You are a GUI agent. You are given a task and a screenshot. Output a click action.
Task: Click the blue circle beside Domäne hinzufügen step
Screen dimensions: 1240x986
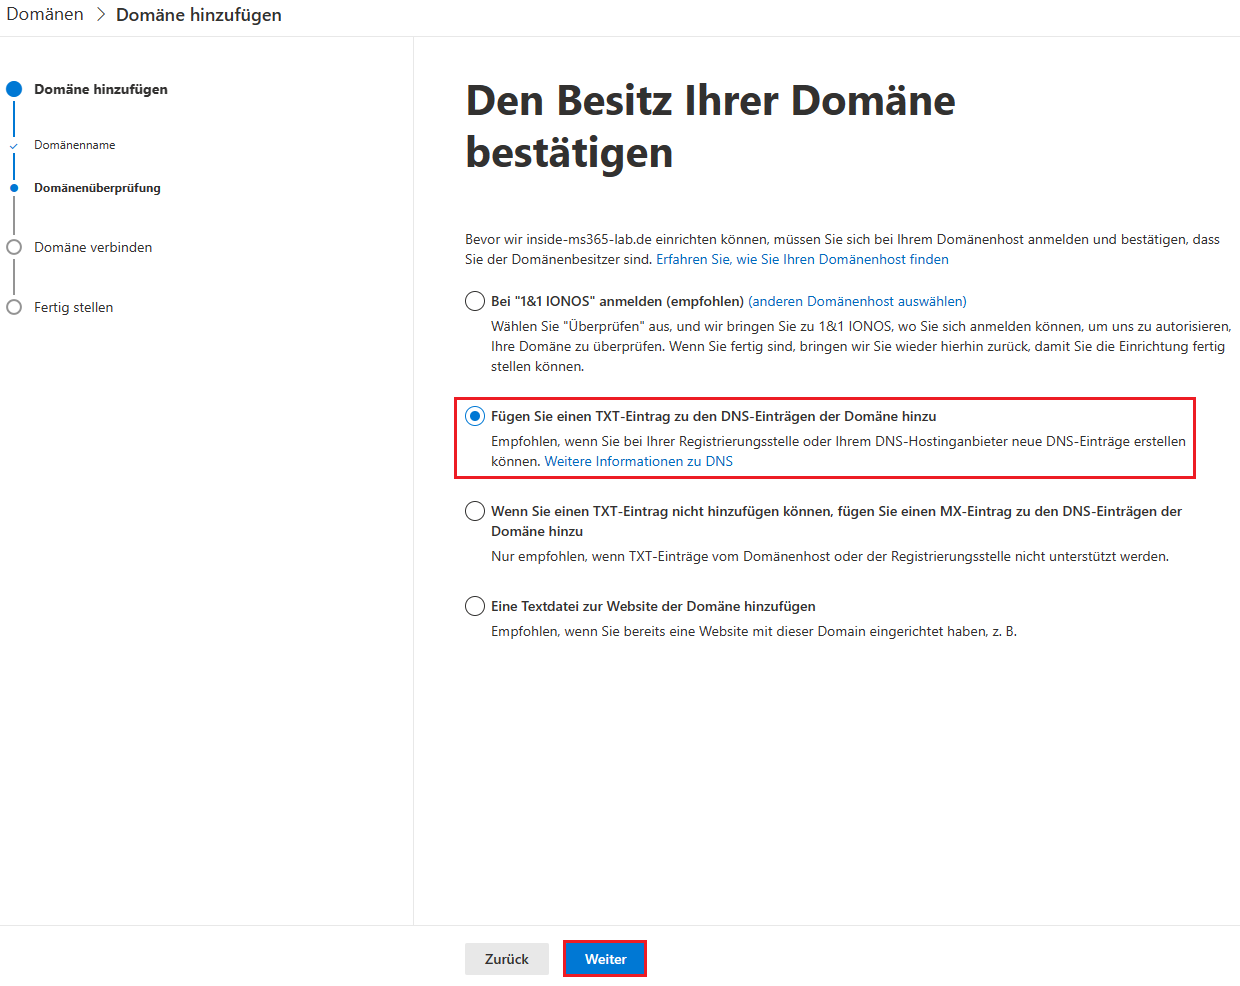(14, 89)
